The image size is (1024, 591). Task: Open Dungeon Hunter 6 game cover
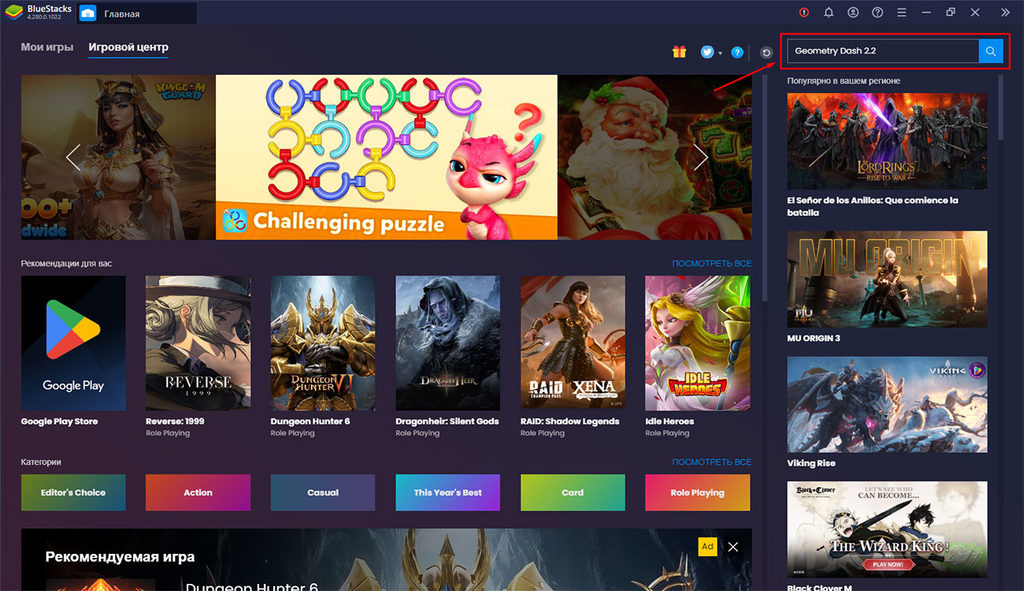pos(323,343)
